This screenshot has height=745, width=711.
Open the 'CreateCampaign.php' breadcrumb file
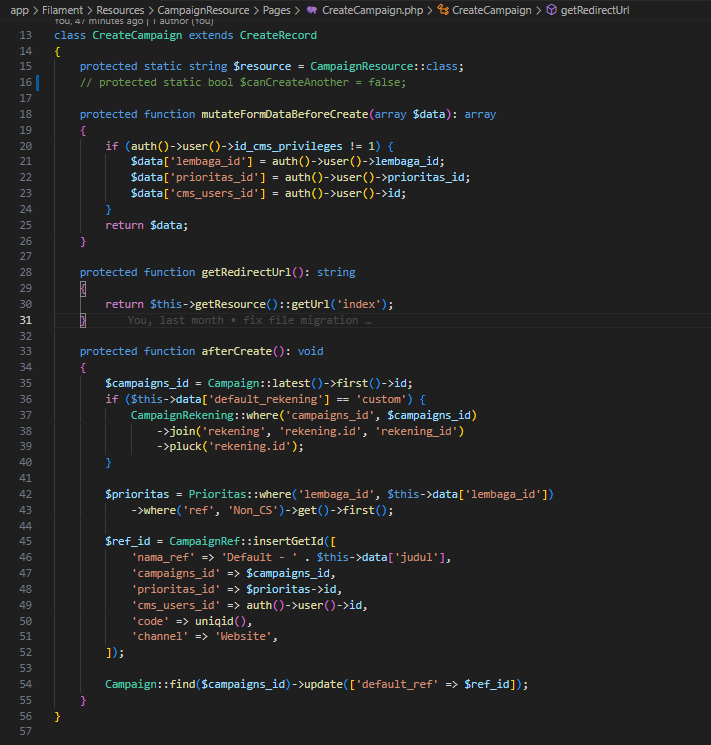(x=372, y=10)
